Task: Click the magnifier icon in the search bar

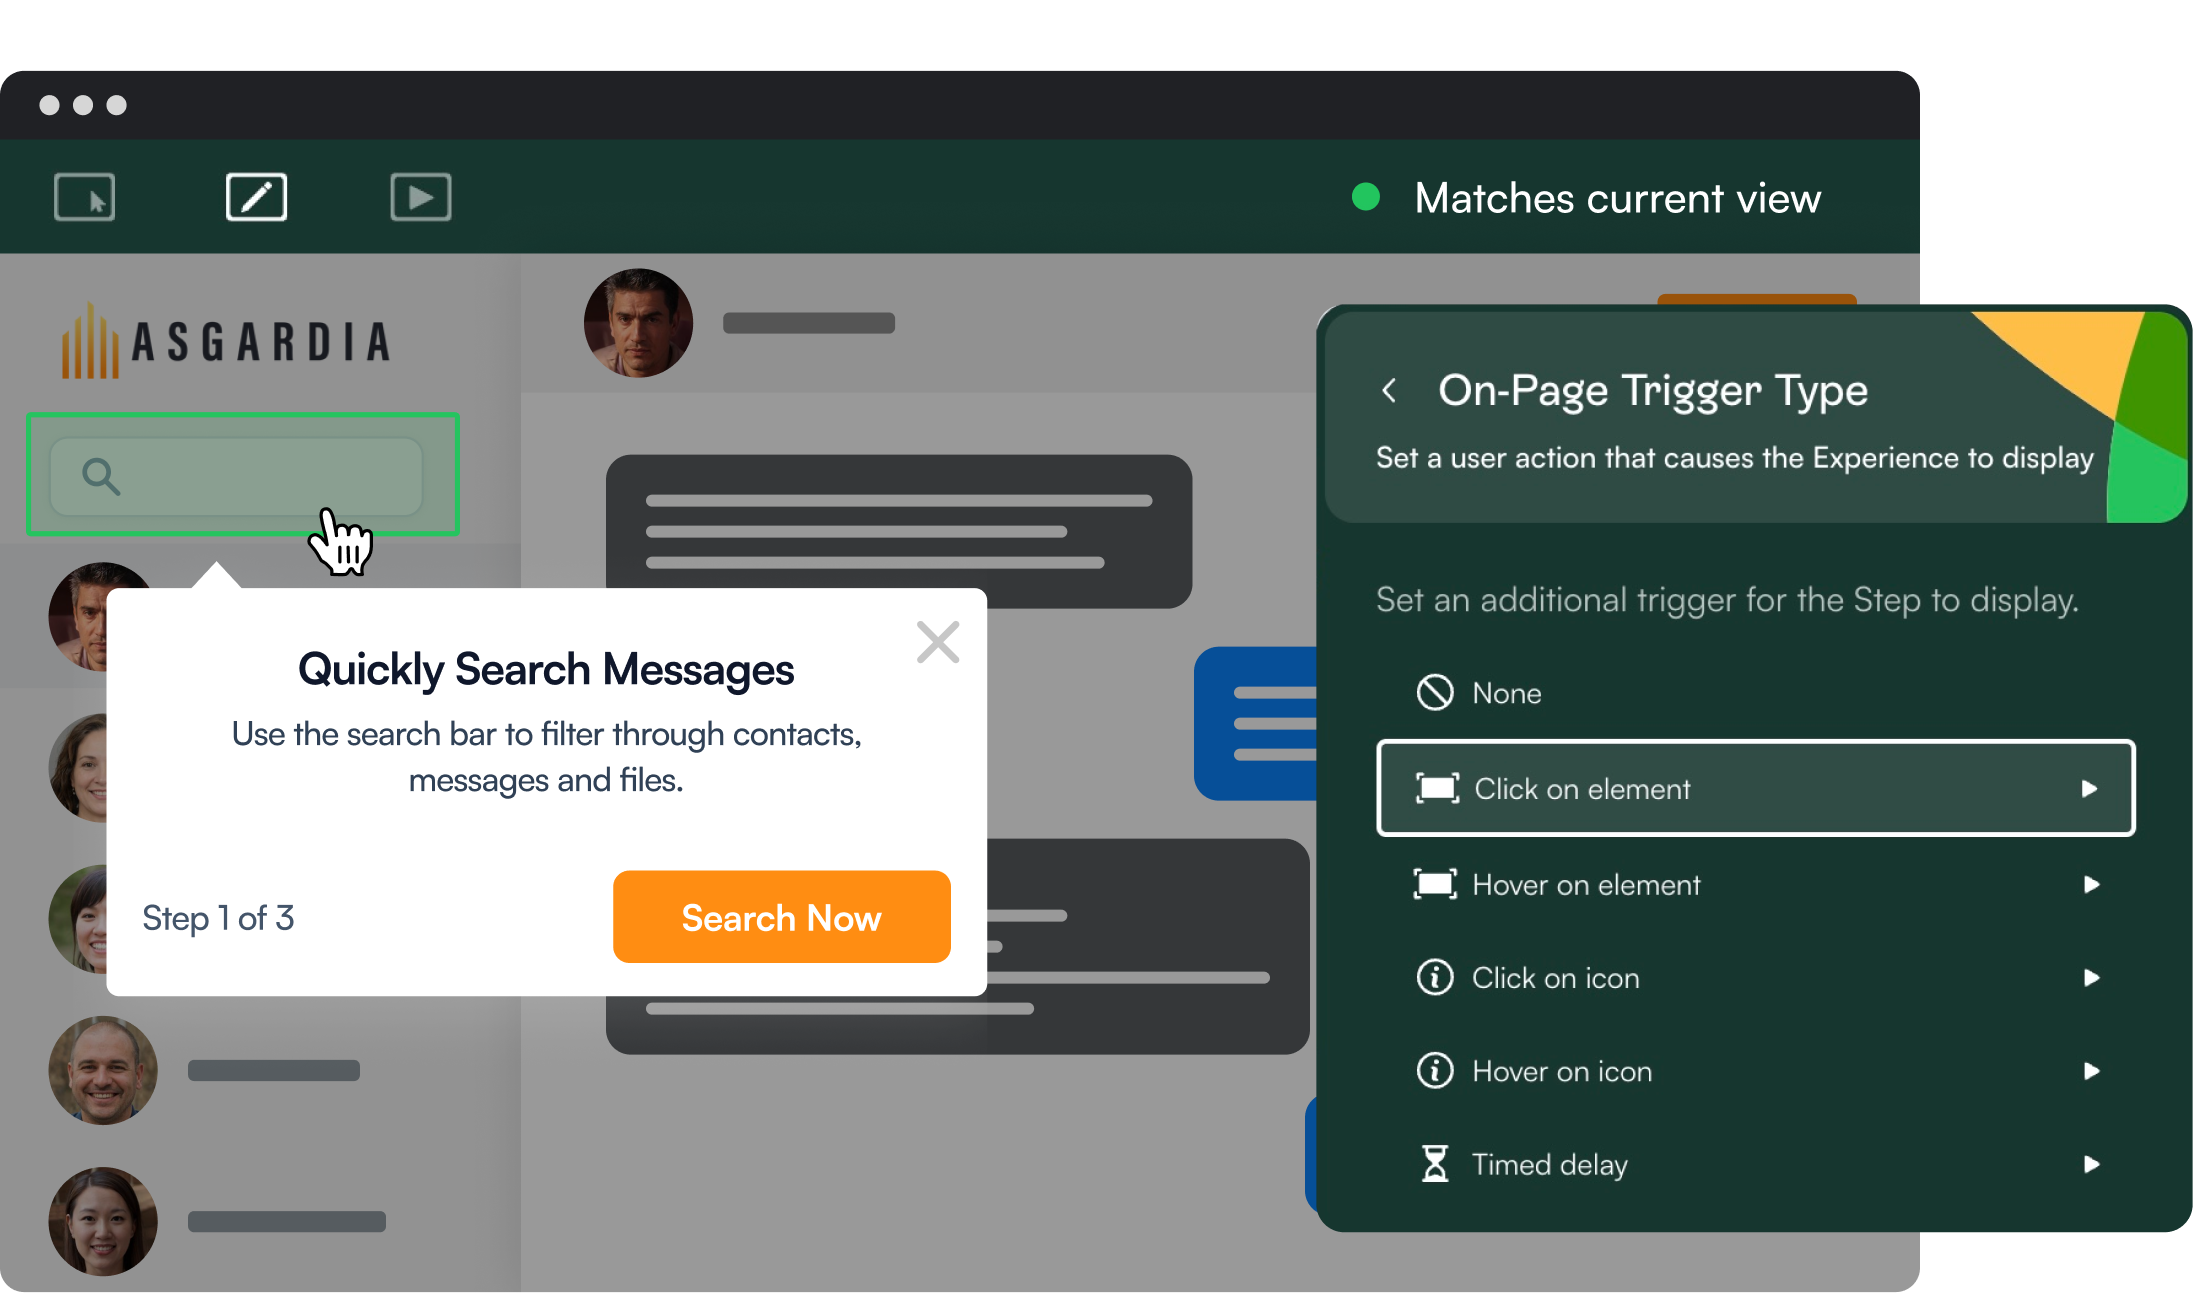Action: pyautogui.click(x=99, y=475)
